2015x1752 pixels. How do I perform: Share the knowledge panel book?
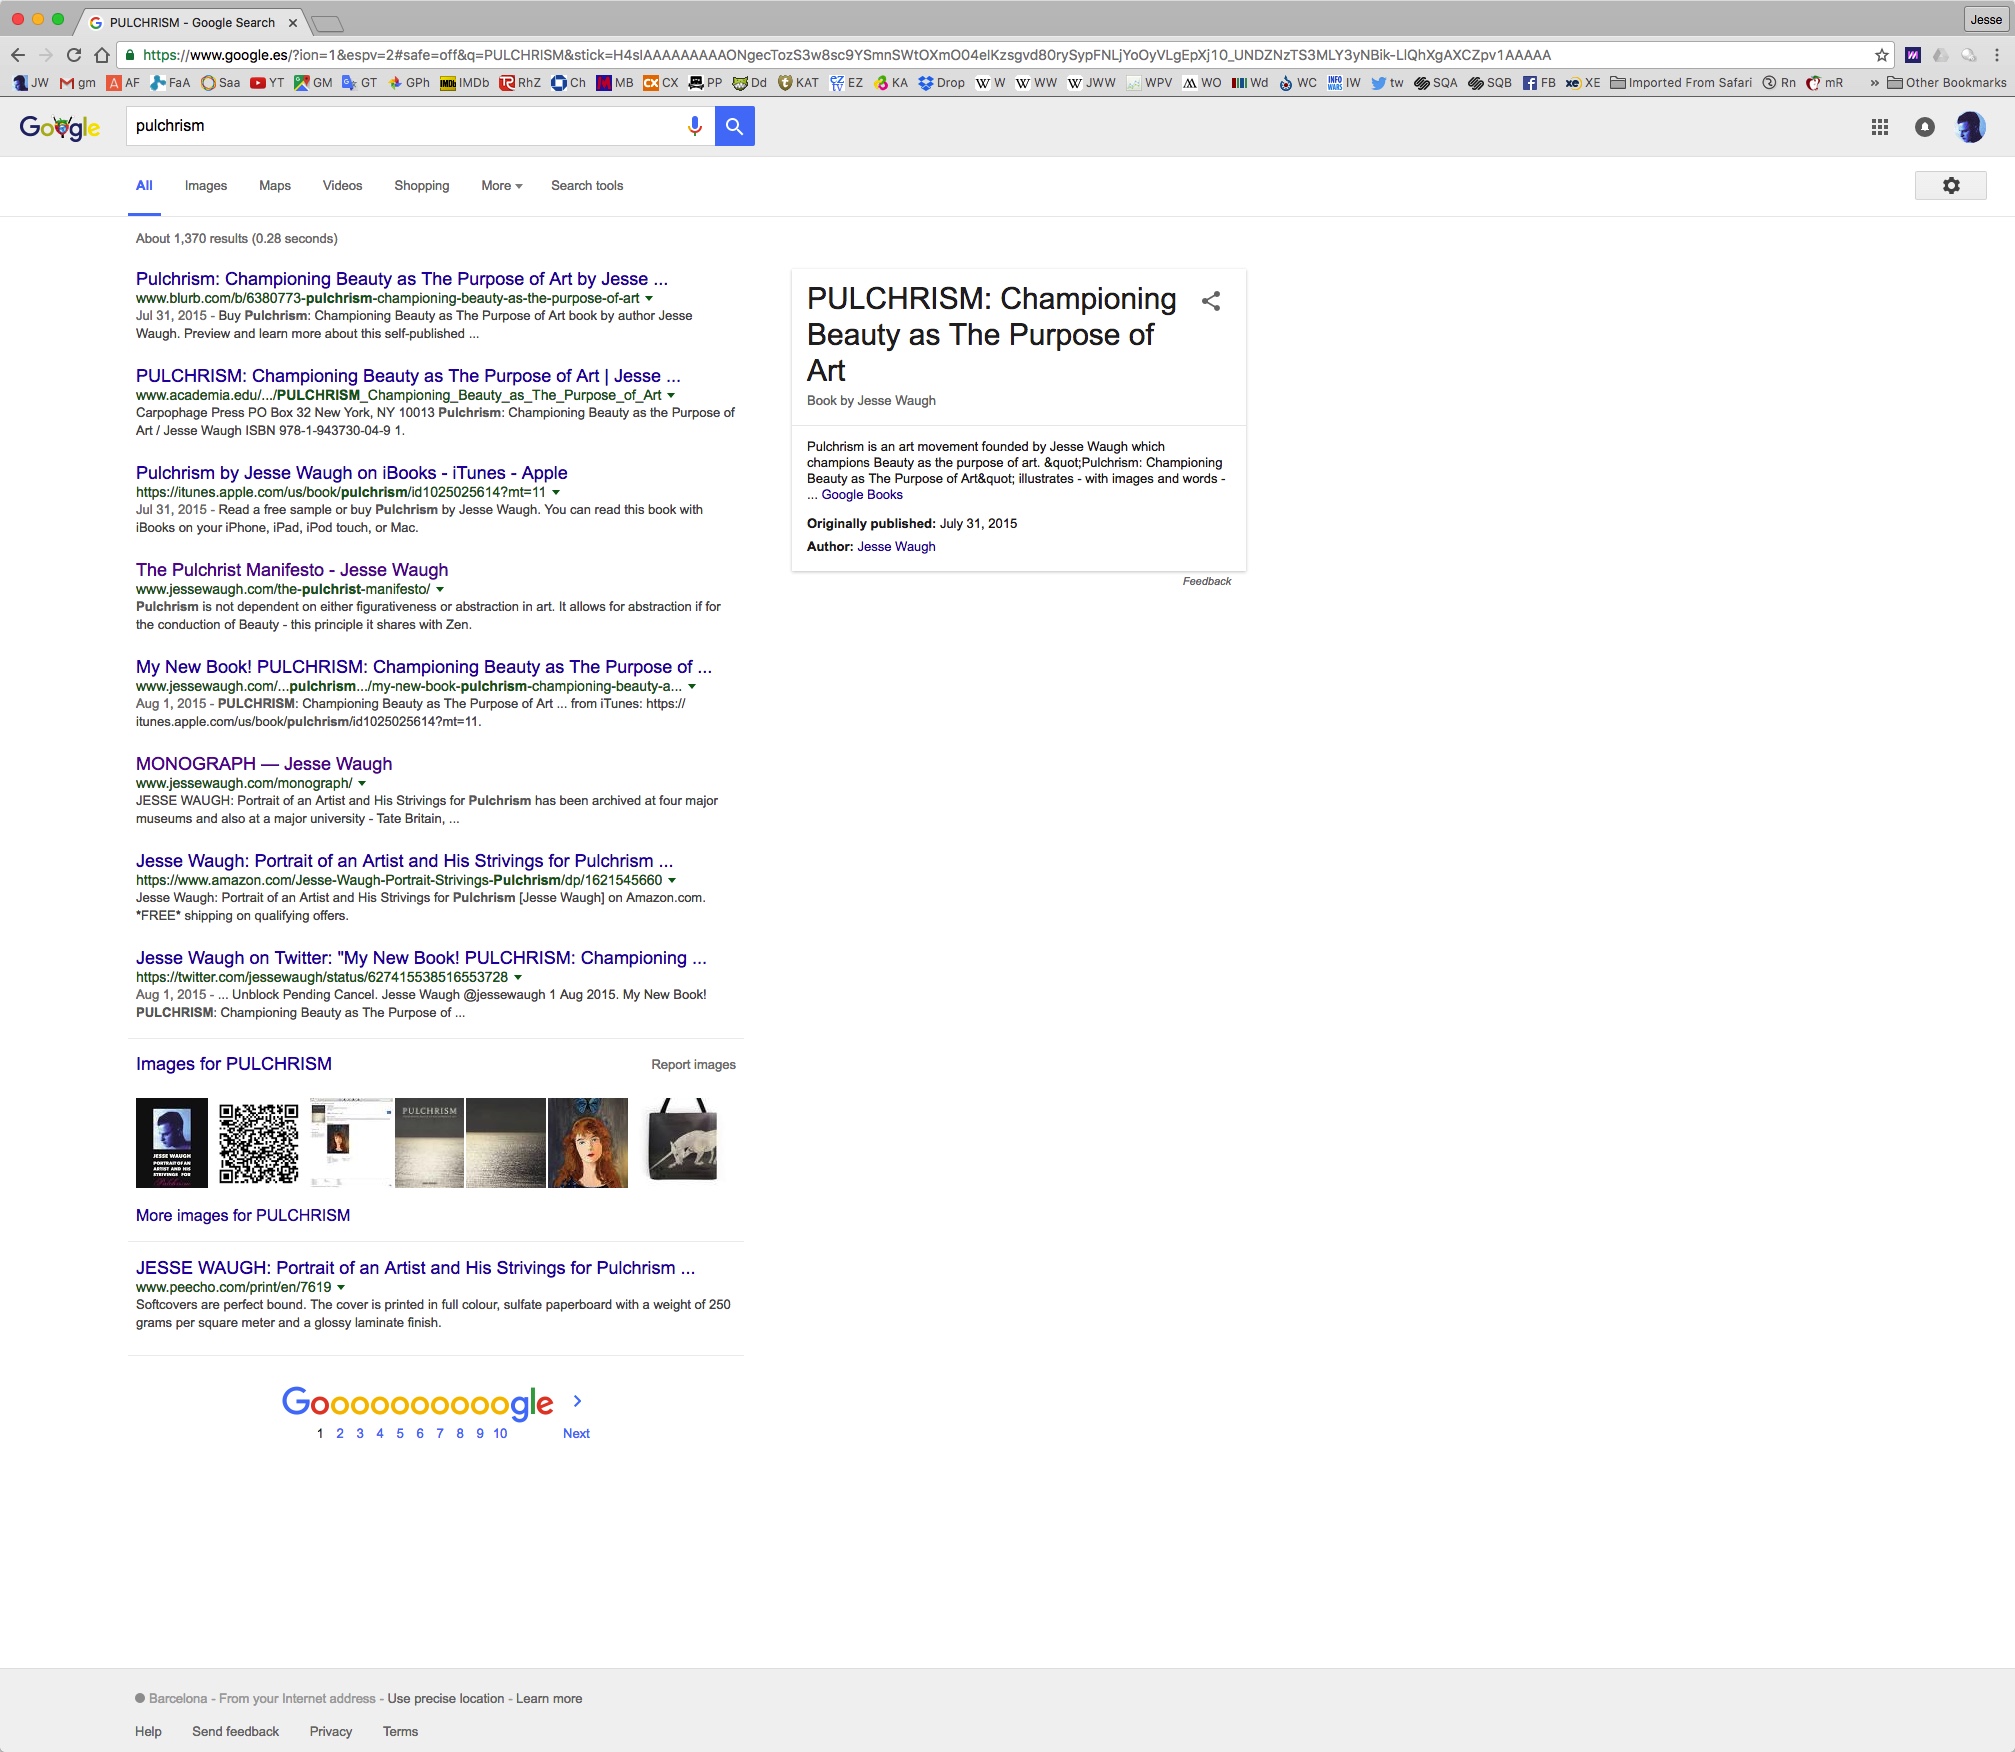[1211, 301]
